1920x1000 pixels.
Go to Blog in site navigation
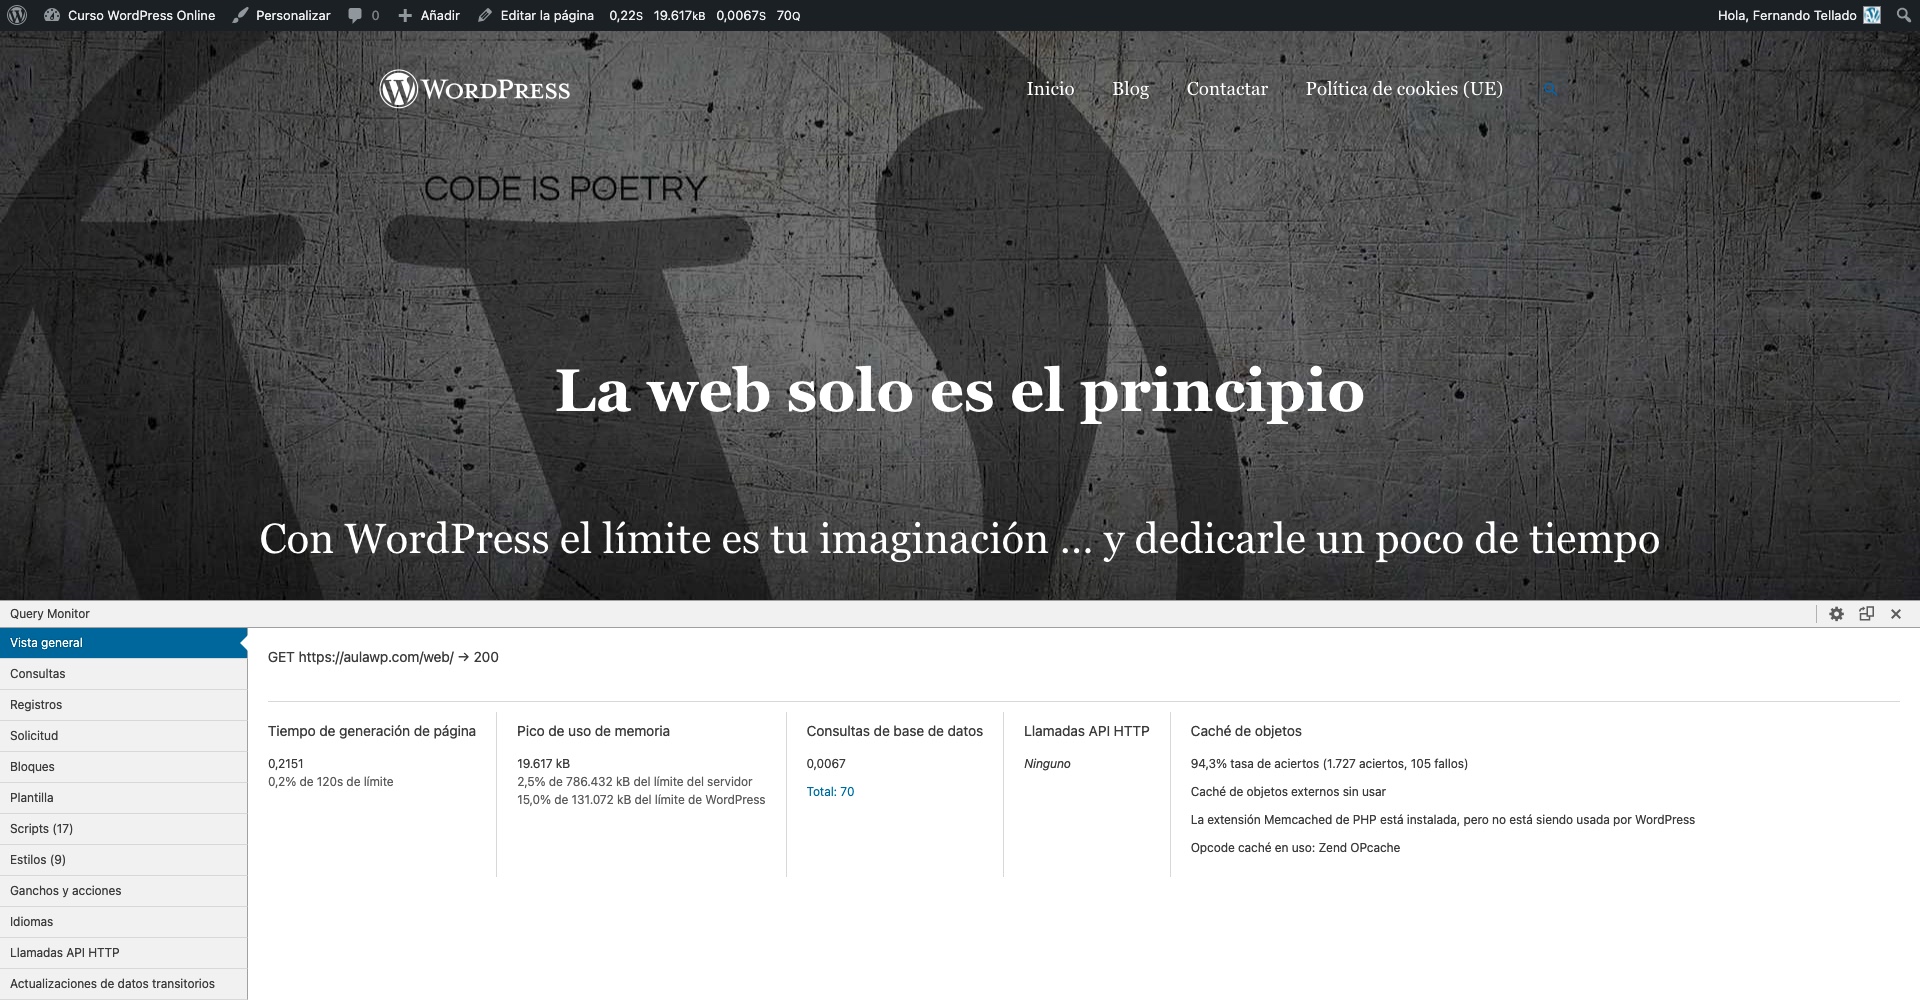point(1130,89)
